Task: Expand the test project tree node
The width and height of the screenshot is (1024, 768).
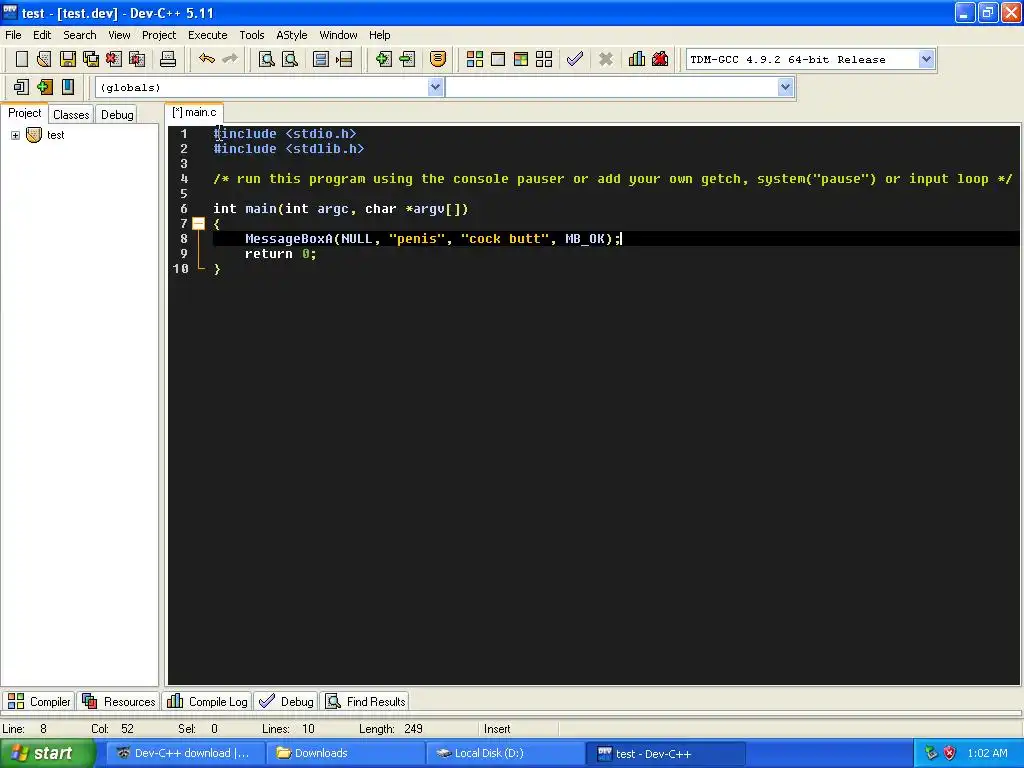Action: click(x=15, y=135)
